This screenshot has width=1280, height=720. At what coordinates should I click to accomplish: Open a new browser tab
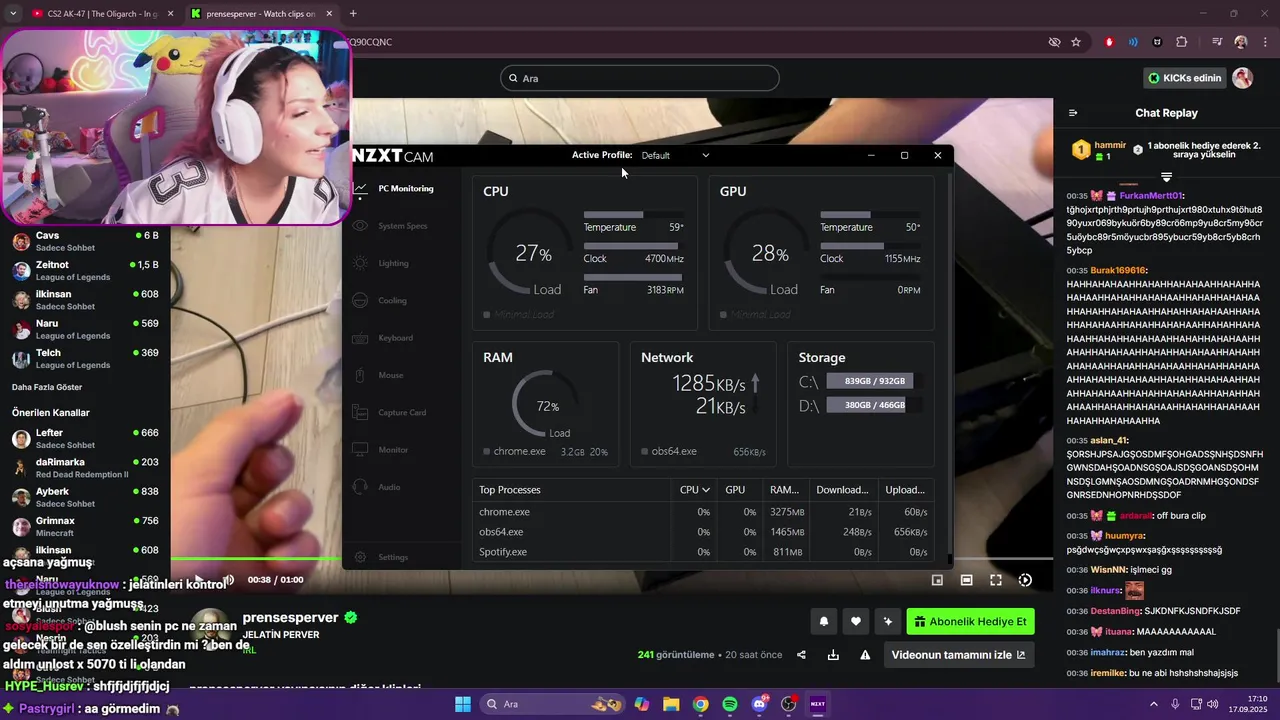point(353,14)
